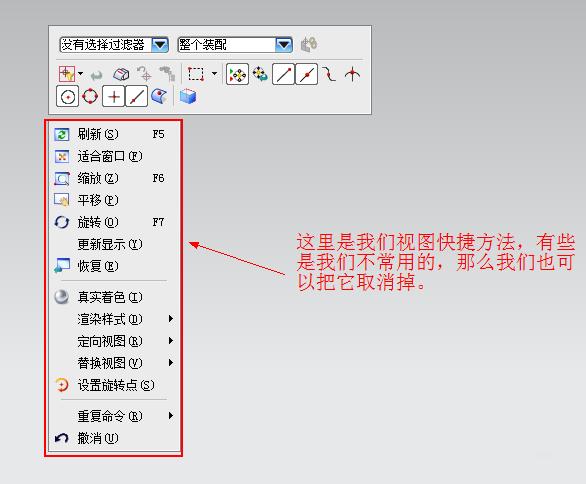Click the greyed crosshair with undo arrow icon
Viewport: 586px width, 484px height.
pos(144,74)
